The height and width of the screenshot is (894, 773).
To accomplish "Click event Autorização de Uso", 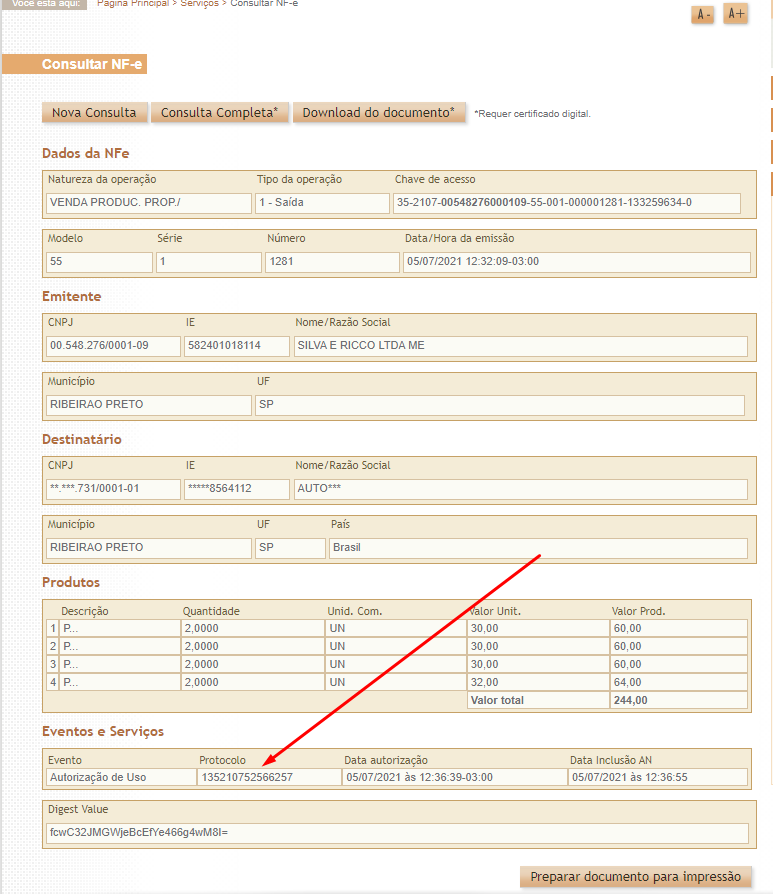I will (121, 778).
